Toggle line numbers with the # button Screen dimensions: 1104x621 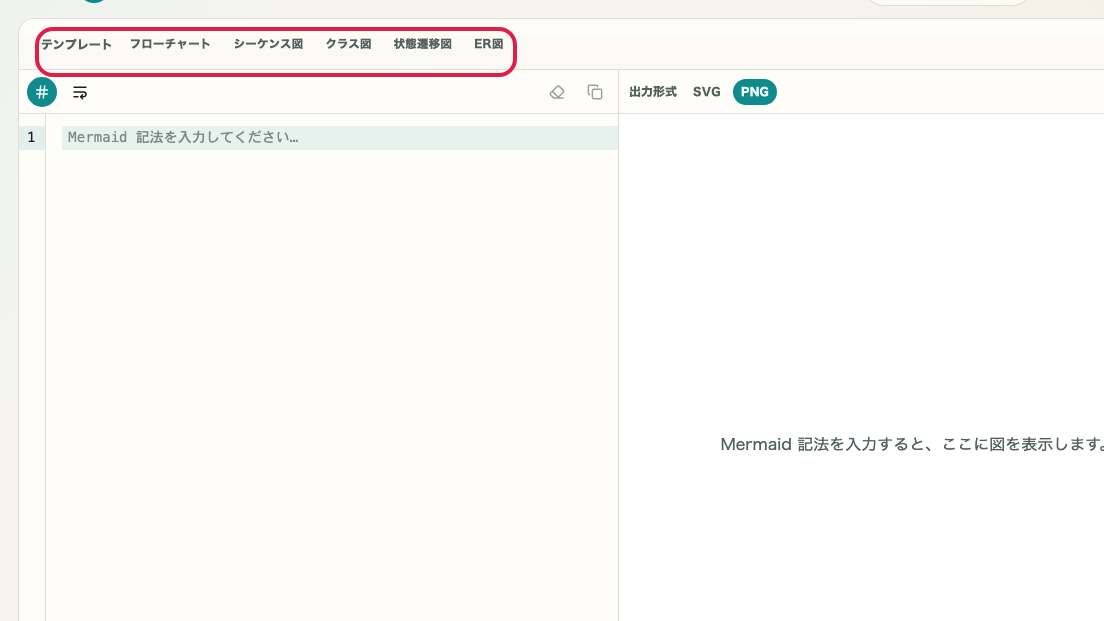[x=42, y=92]
